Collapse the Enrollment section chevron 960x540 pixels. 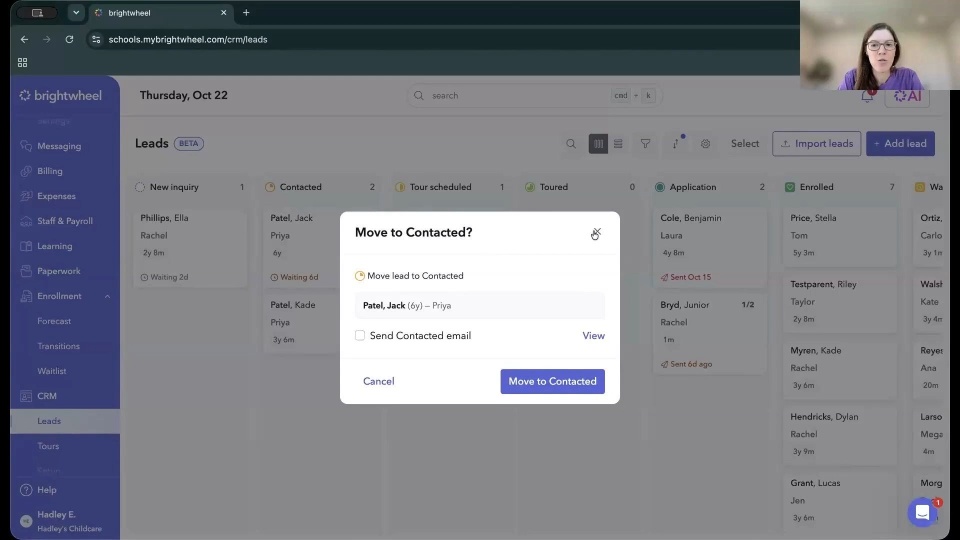(x=107, y=296)
